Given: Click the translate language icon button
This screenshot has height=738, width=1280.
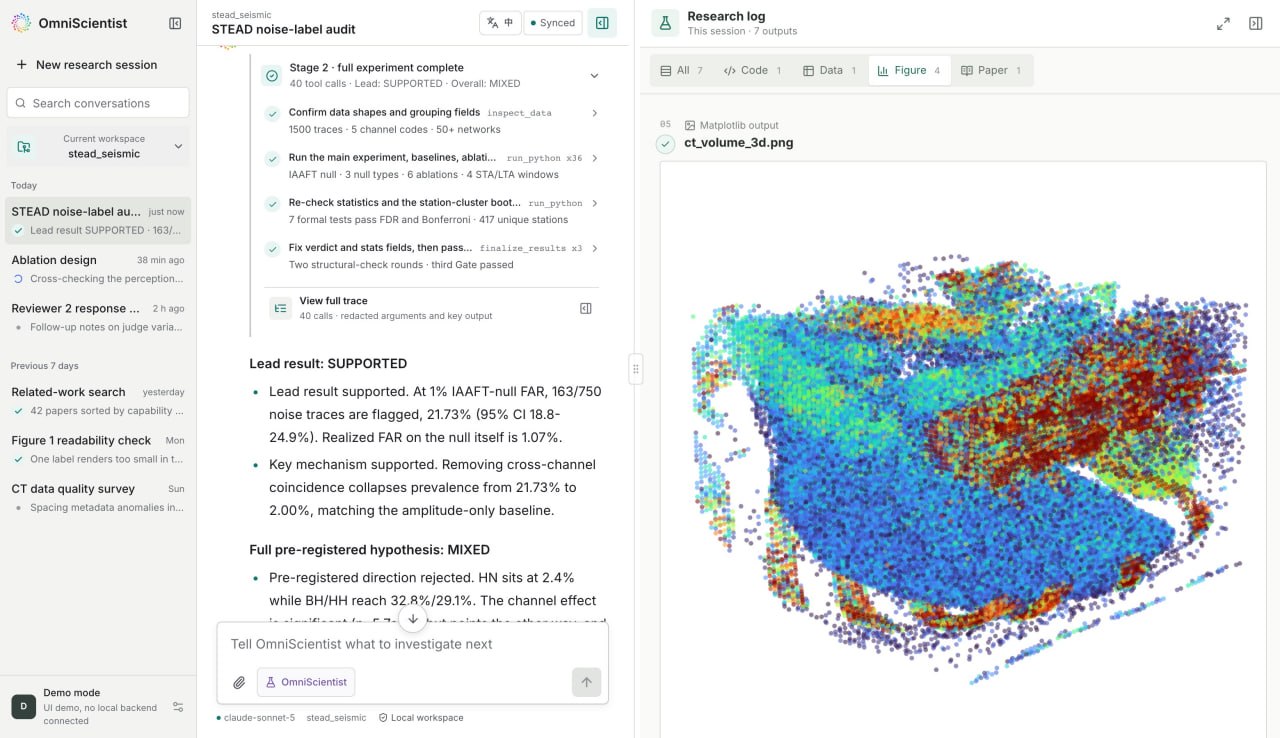Looking at the screenshot, I should [x=500, y=23].
